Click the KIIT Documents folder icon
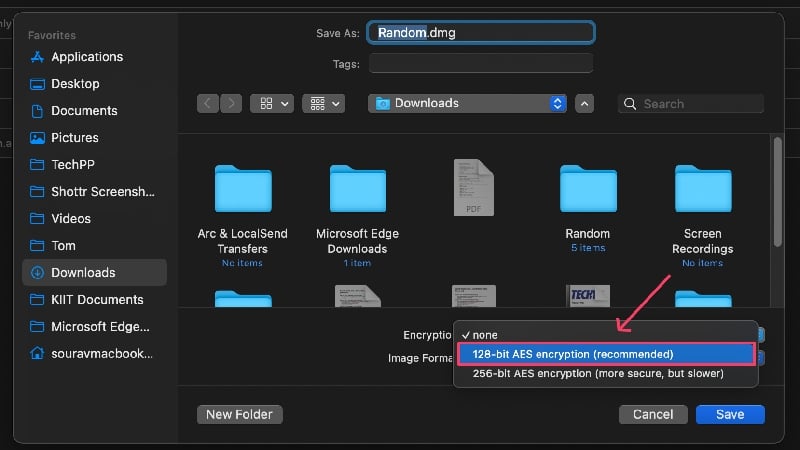 (37, 299)
